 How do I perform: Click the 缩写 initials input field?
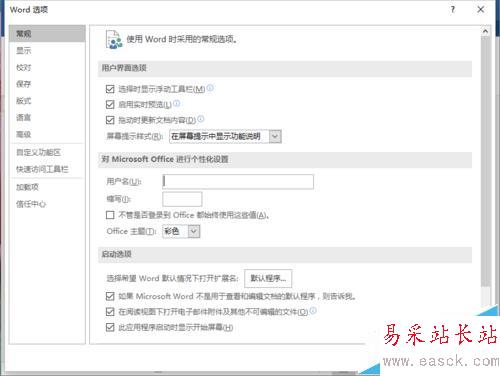(182, 199)
